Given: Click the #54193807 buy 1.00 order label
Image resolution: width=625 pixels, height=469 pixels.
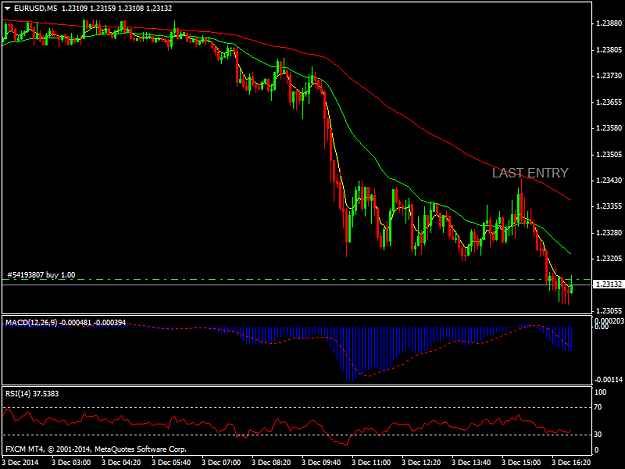Looking at the screenshot, I should 41,275.
